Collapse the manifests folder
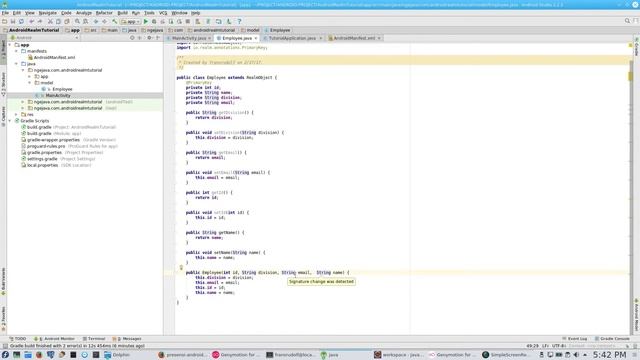 [x=17, y=51]
